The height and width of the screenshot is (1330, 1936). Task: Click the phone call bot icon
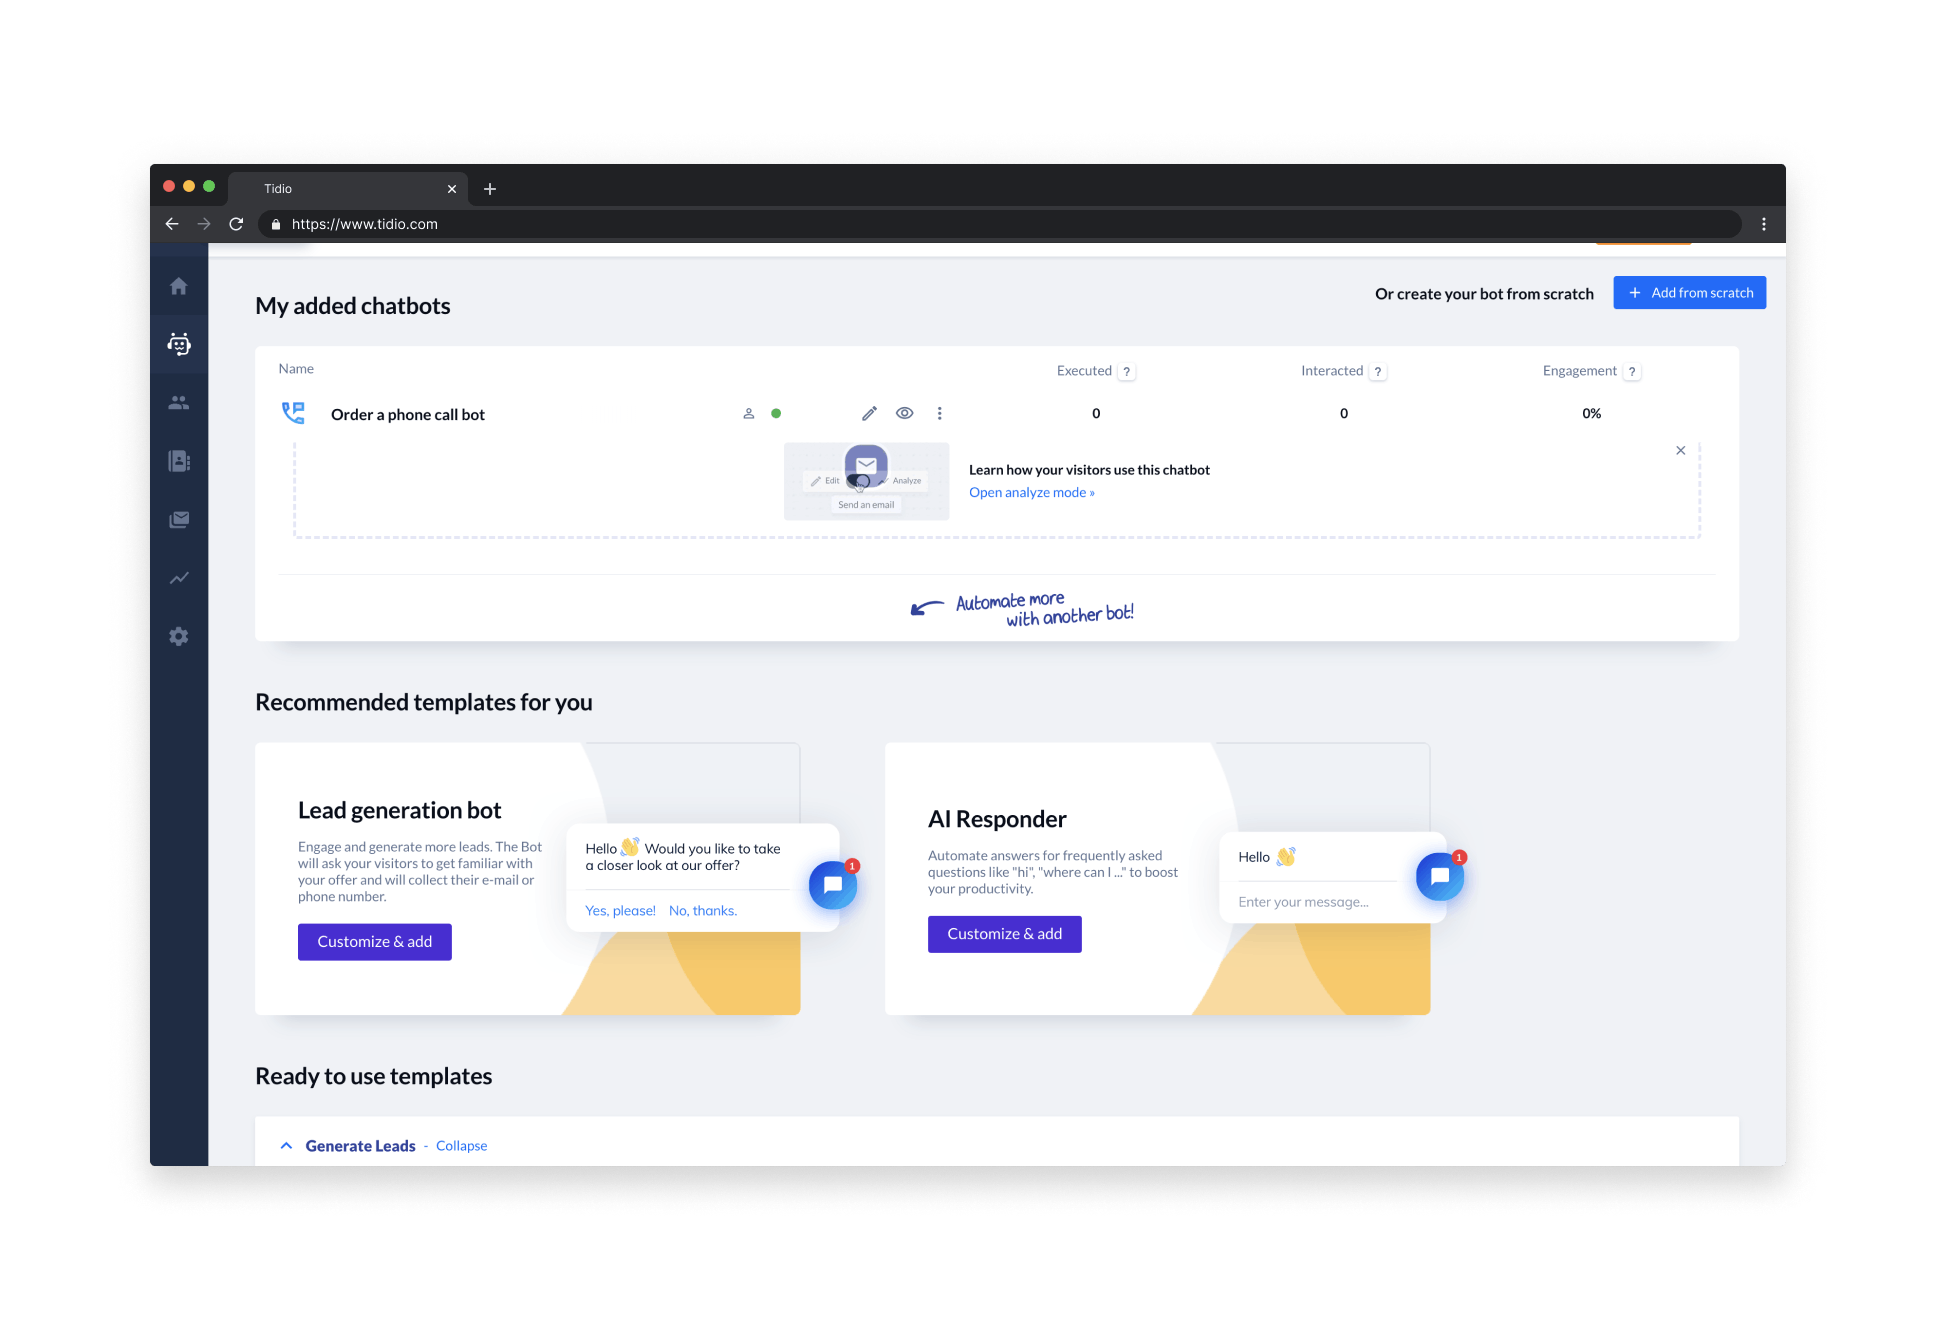[293, 413]
